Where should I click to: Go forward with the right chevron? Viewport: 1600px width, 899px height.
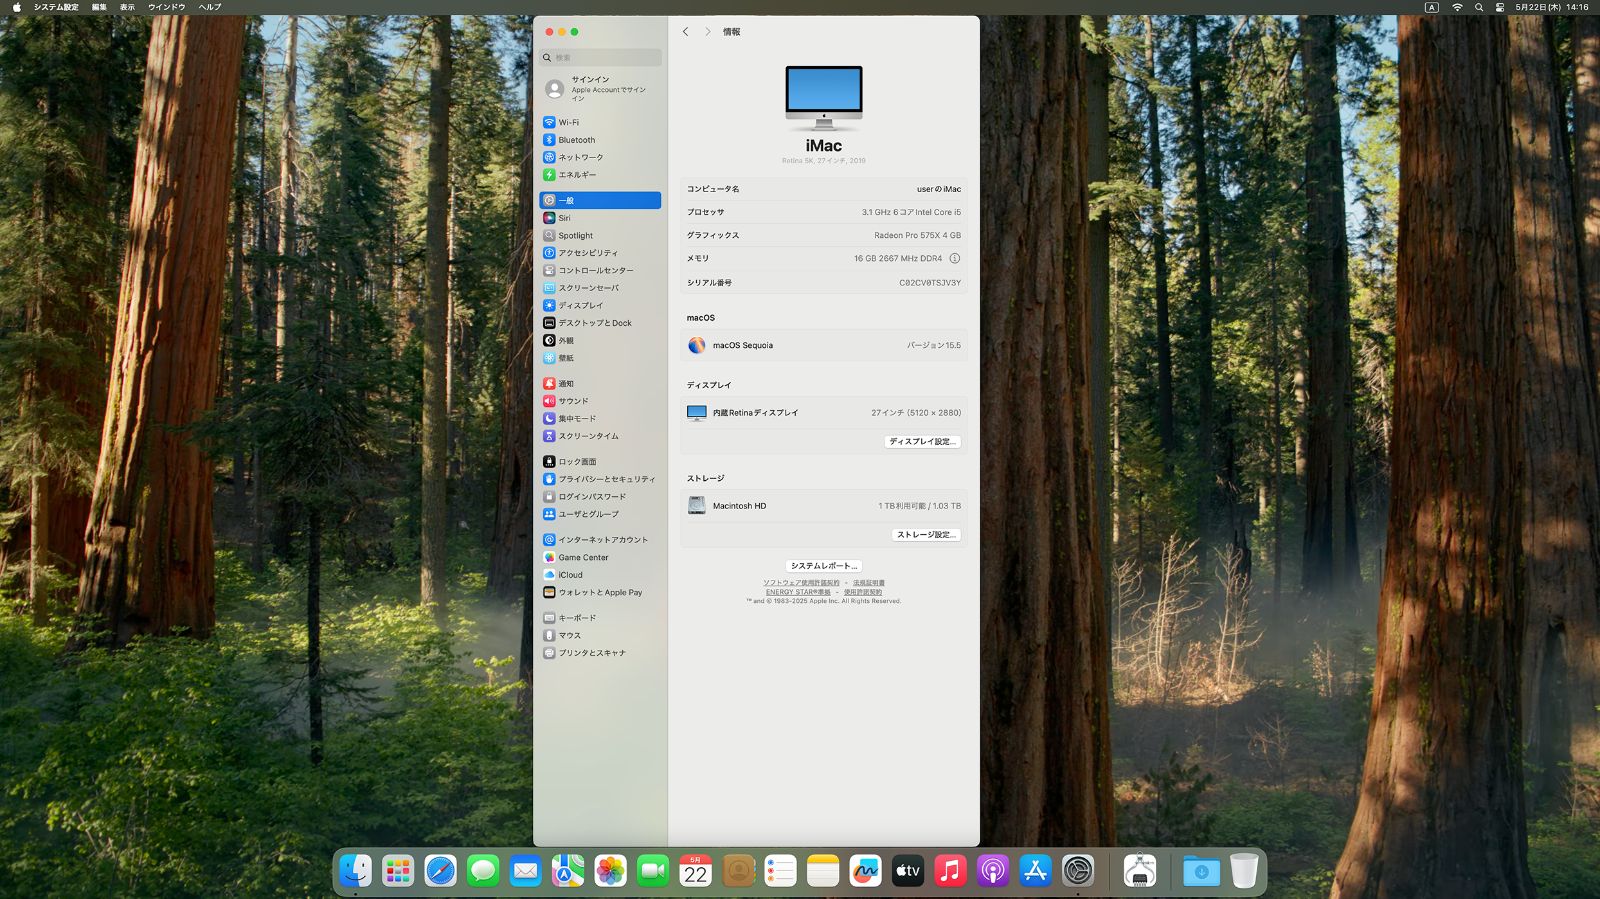(708, 32)
